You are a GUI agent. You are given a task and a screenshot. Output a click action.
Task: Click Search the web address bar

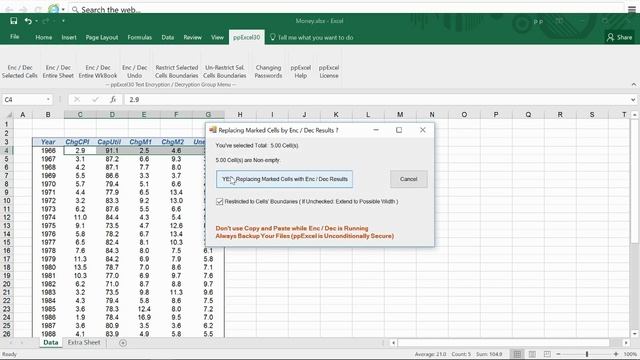347,9
